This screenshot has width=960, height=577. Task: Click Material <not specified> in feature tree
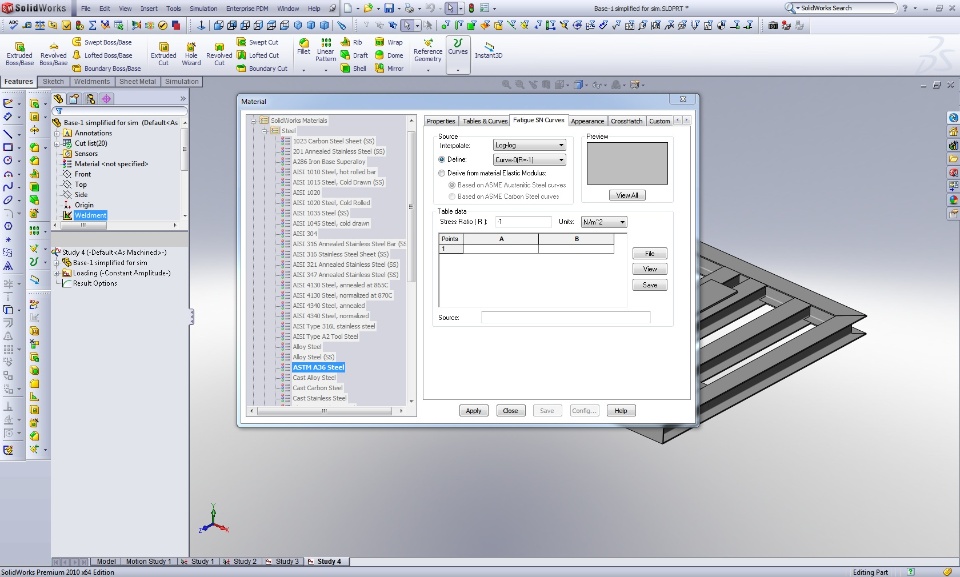111,164
